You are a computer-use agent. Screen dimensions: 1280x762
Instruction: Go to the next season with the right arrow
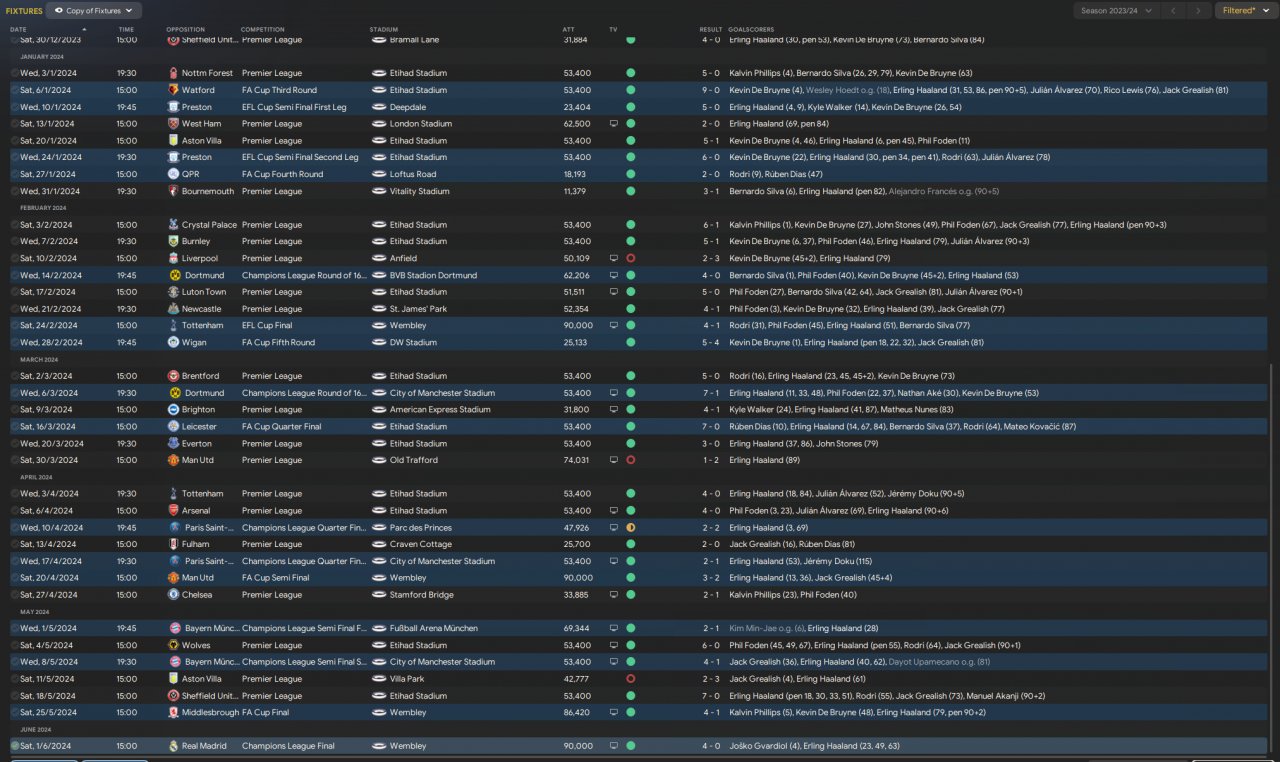point(1198,11)
